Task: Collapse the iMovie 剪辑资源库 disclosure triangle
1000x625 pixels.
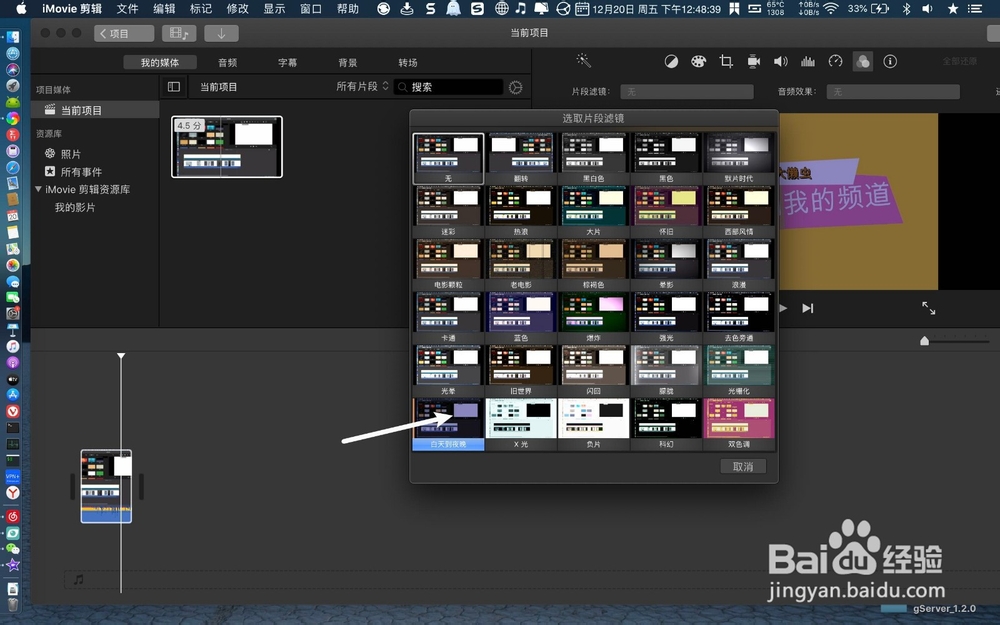Action: click(x=38, y=189)
